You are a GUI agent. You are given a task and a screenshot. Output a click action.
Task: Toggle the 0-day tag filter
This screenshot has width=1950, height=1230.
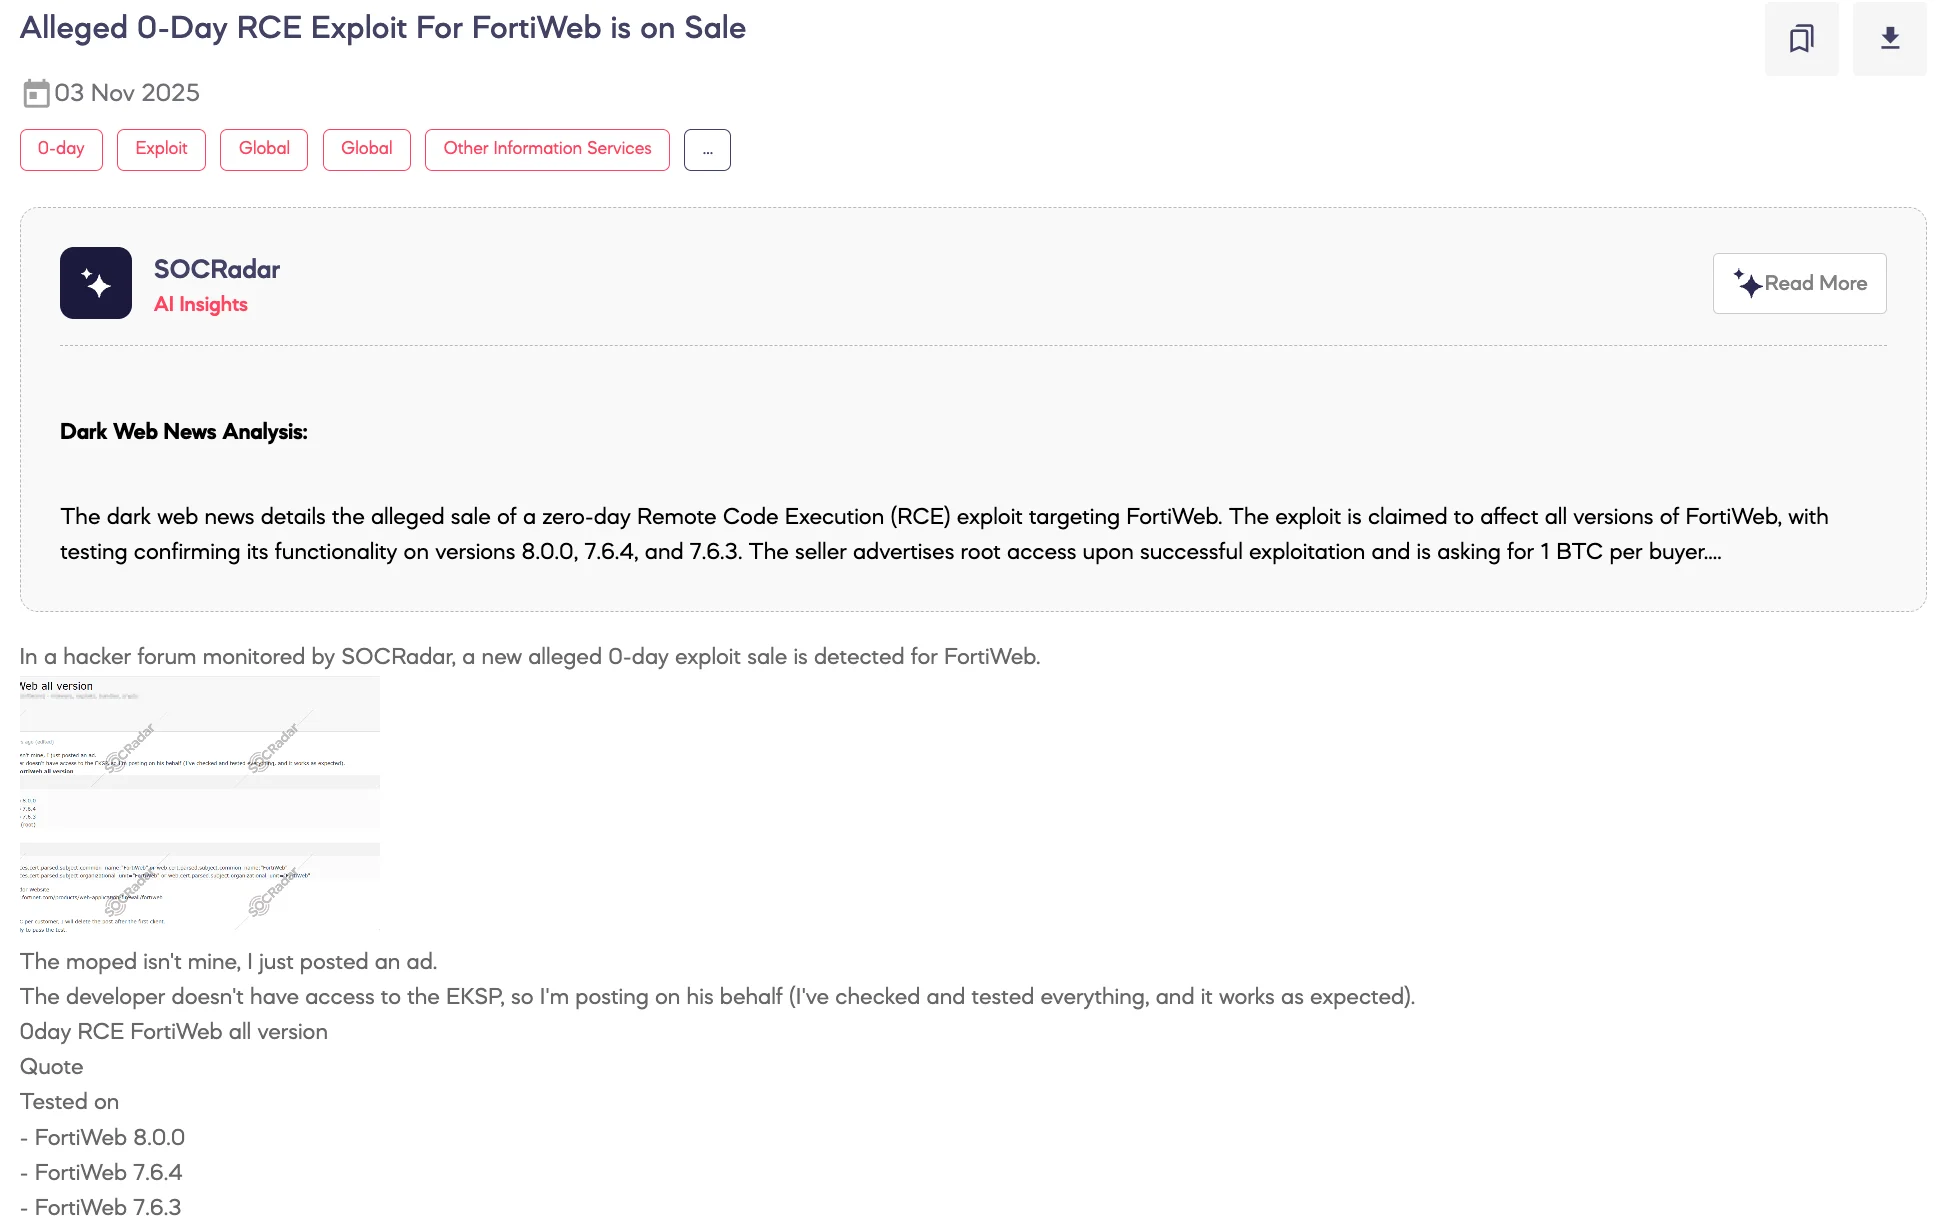coord(61,149)
